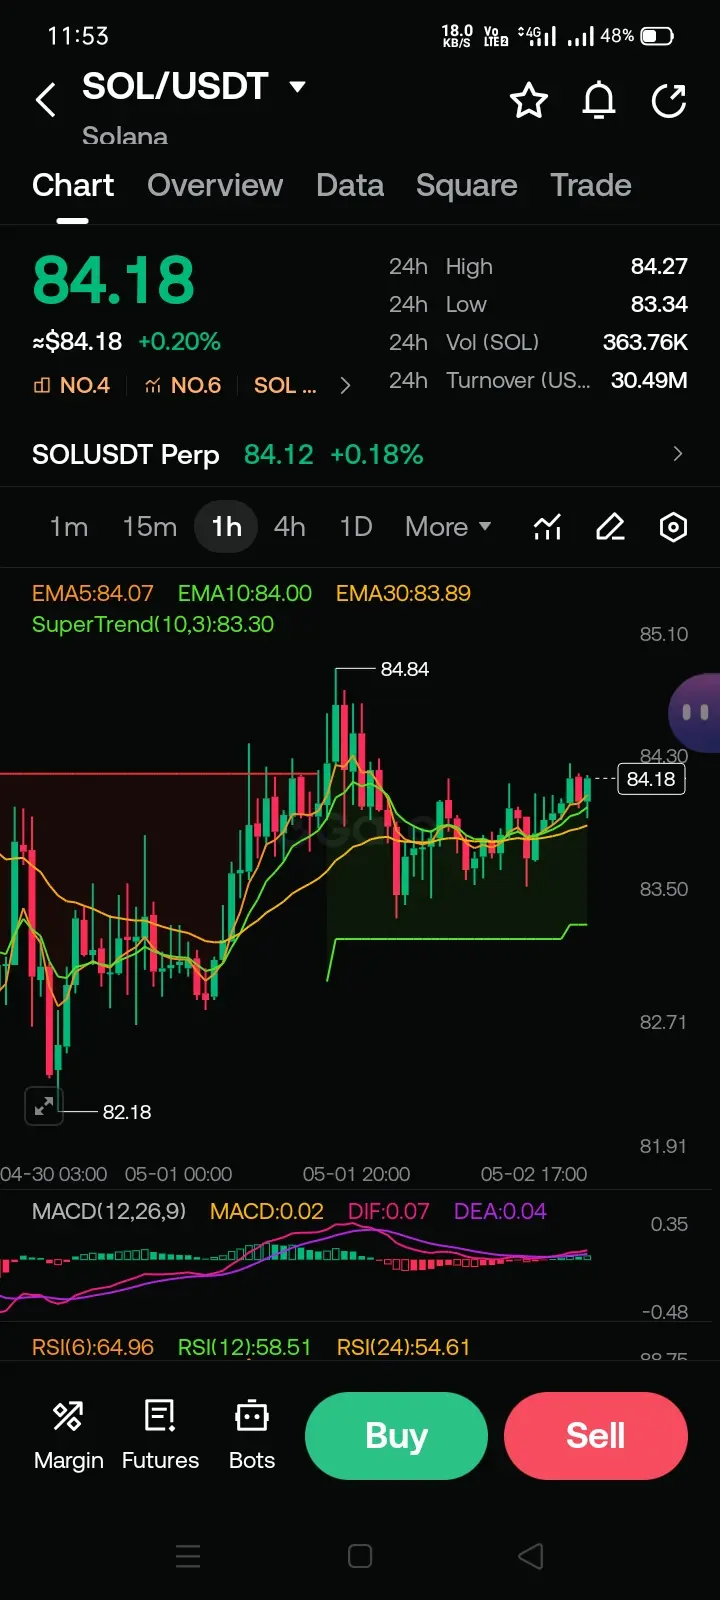Add SOL/USDT to favorites with star
Screen dimensions: 720x1600
528,100
